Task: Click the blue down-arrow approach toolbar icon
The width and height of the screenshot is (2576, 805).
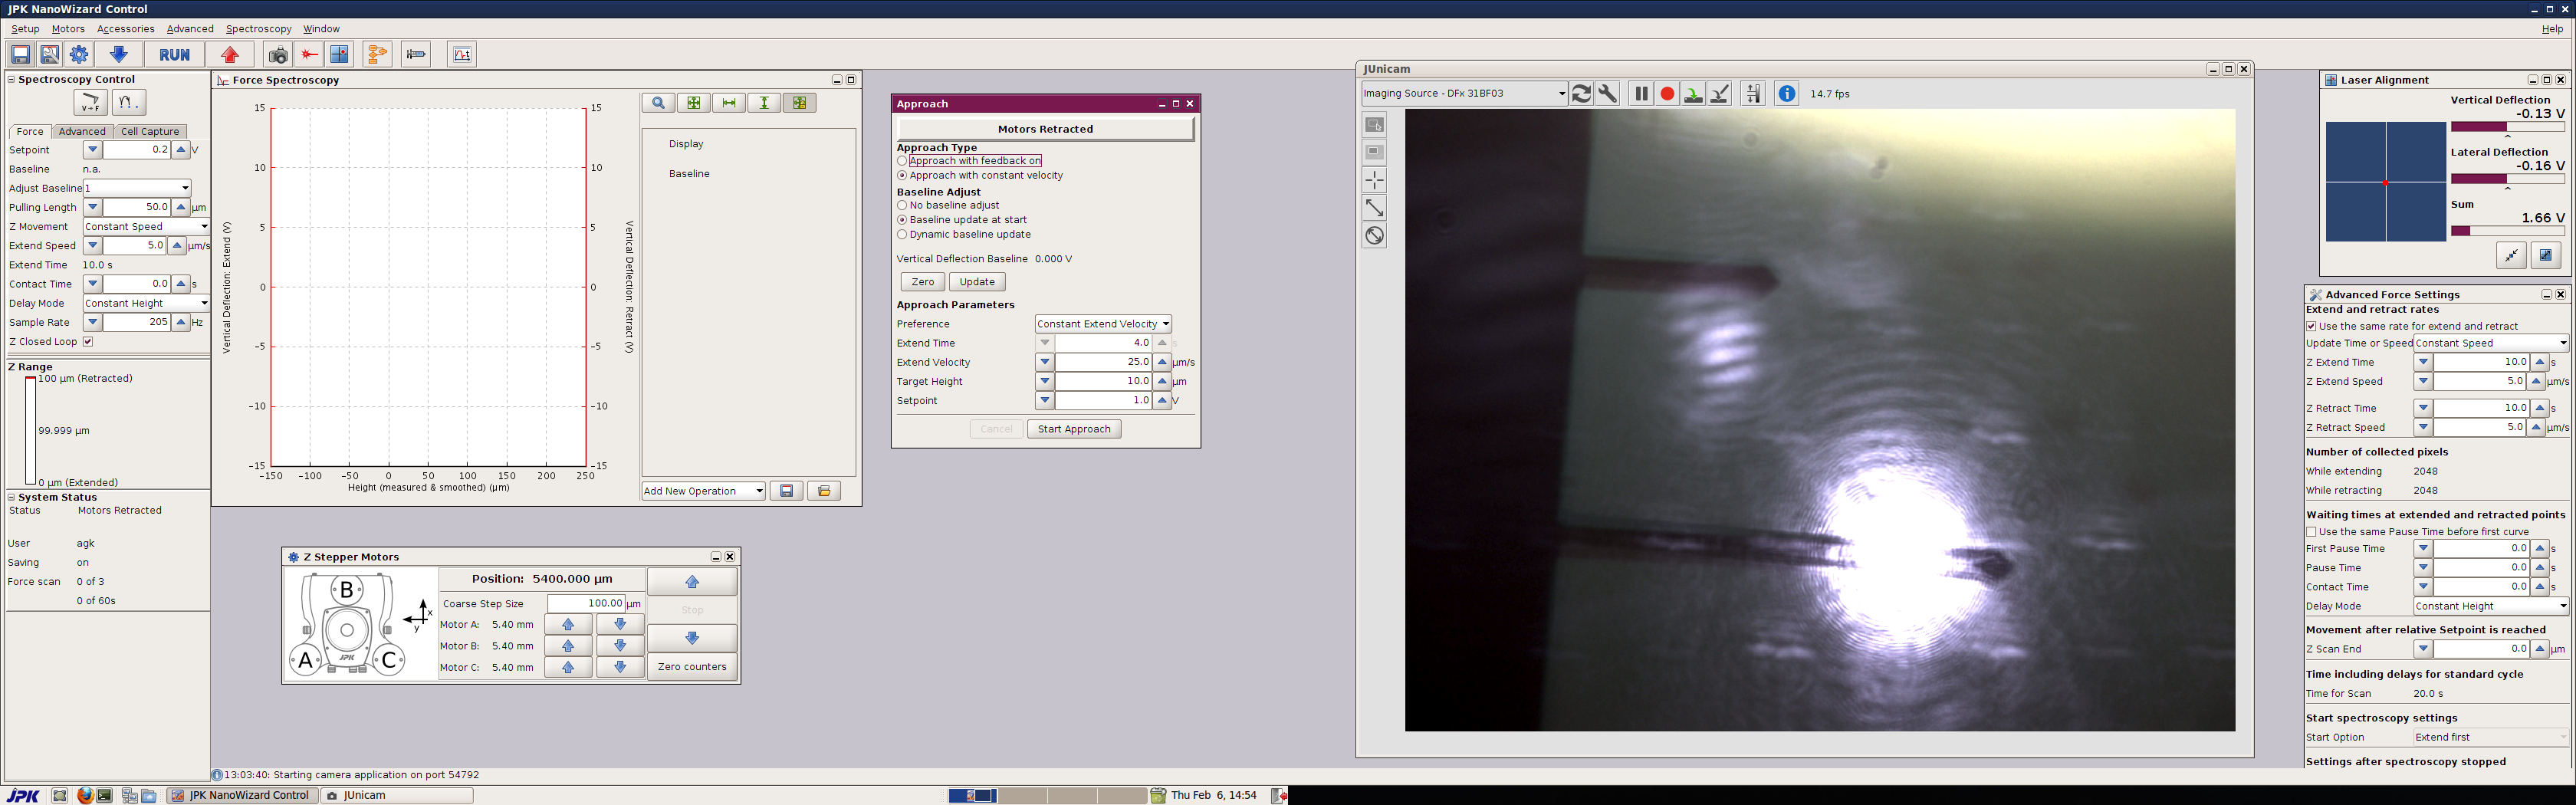Action: pyautogui.click(x=118, y=54)
